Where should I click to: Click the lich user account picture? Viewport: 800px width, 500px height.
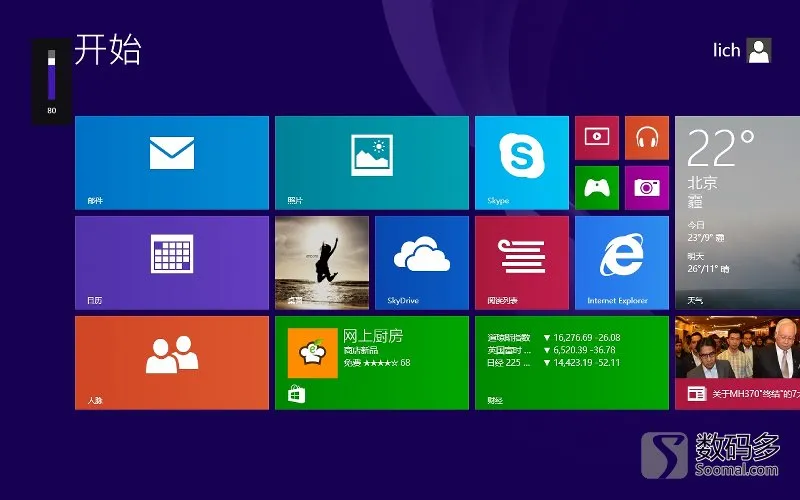pos(759,51)
